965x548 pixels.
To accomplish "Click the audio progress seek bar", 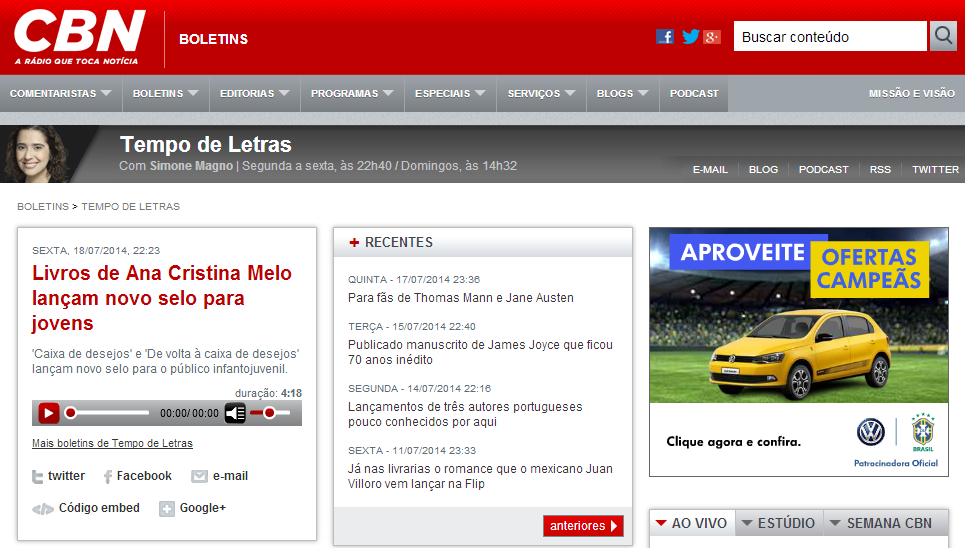I will coord(108,413).
